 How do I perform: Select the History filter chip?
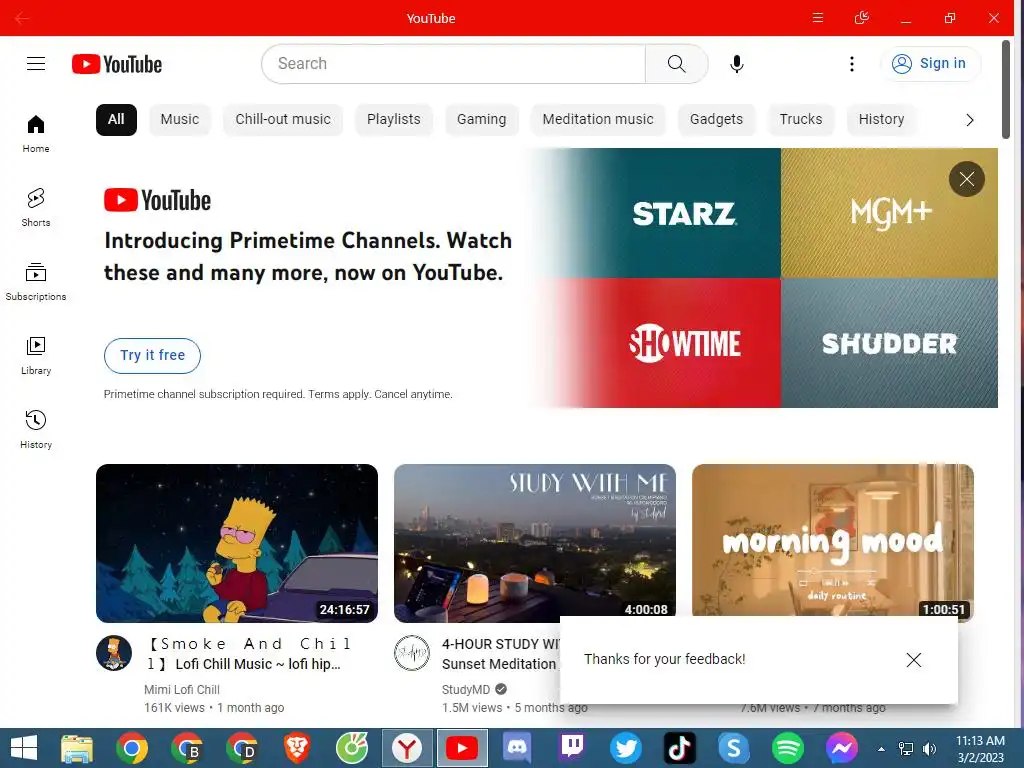point(881,120)
